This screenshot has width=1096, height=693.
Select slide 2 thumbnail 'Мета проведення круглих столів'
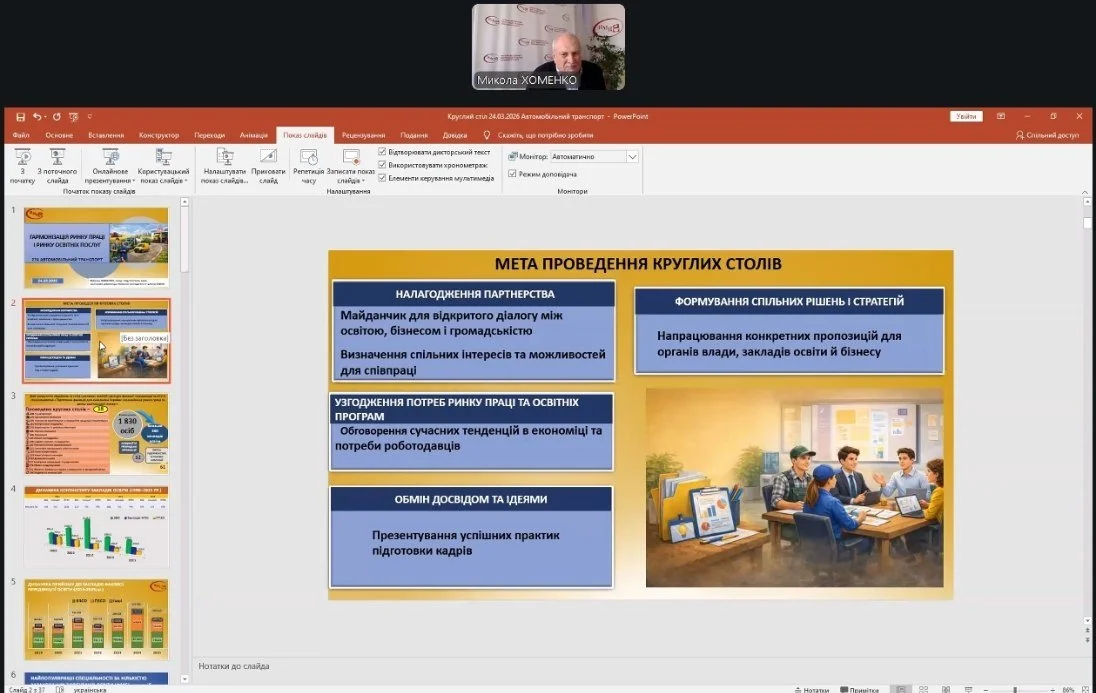coord(96,341)
